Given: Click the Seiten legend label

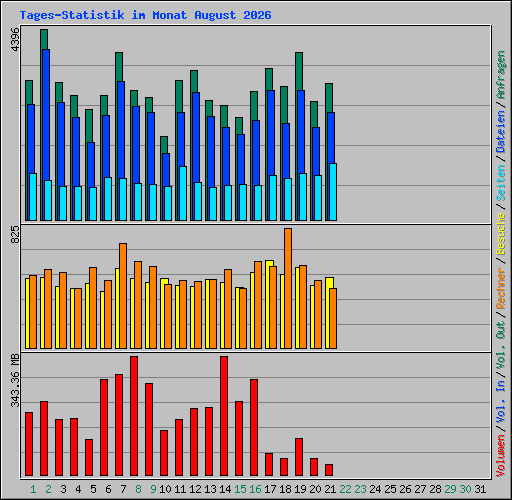Looking at the screenshot, I should pyautogui.click(x=500, y=183).
